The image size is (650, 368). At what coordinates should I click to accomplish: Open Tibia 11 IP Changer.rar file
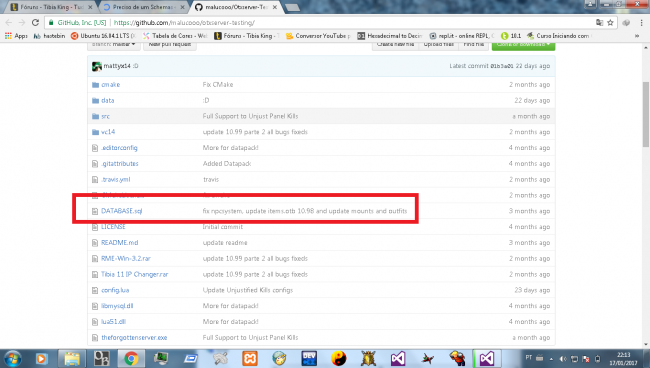click(x=134, y=274)
